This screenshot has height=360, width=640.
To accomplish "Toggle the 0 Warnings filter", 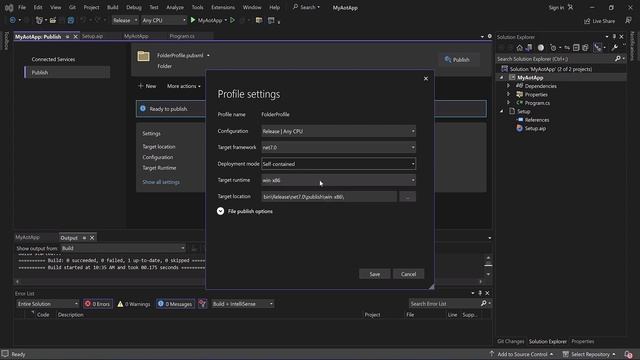I will pyautogui.click(x=134, y=304).
